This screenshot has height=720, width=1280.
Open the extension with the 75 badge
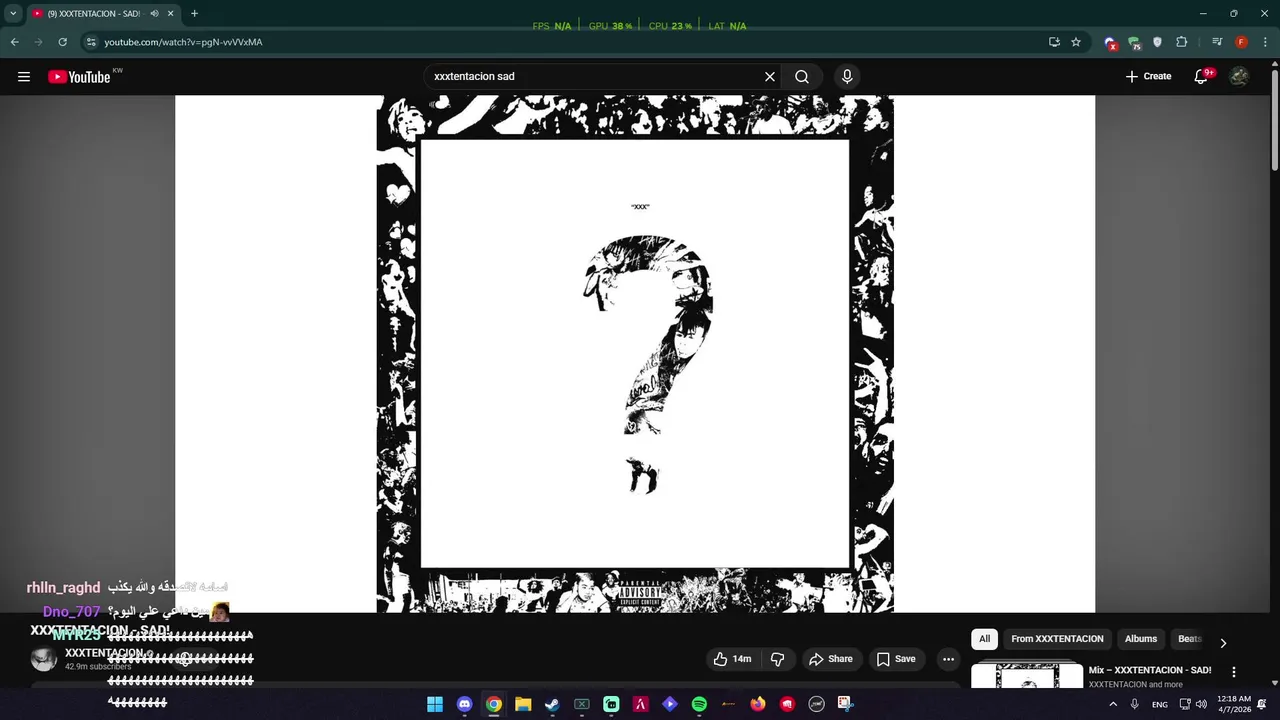[x=1134, y=43]
